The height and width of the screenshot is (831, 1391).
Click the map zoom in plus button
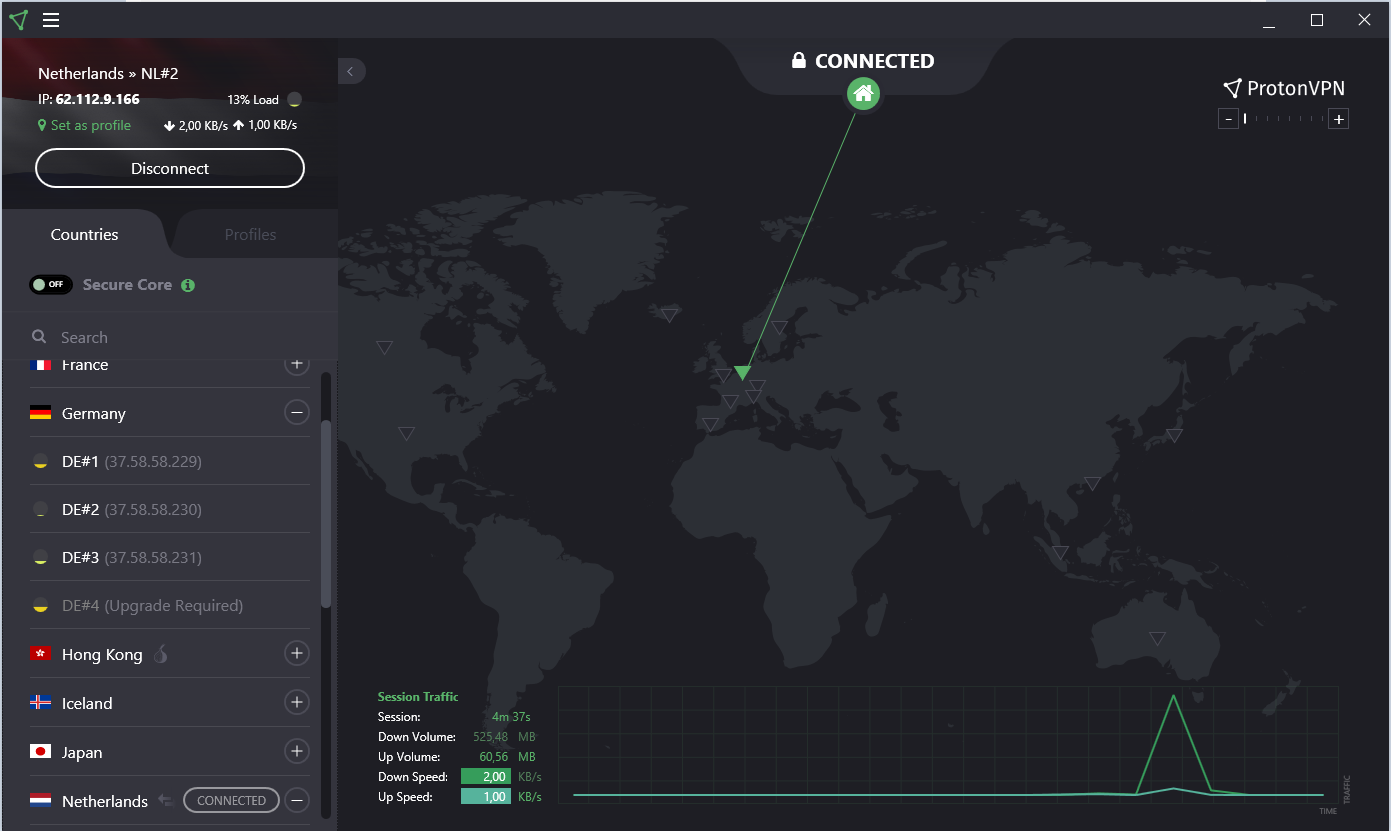pos(1339,119)
